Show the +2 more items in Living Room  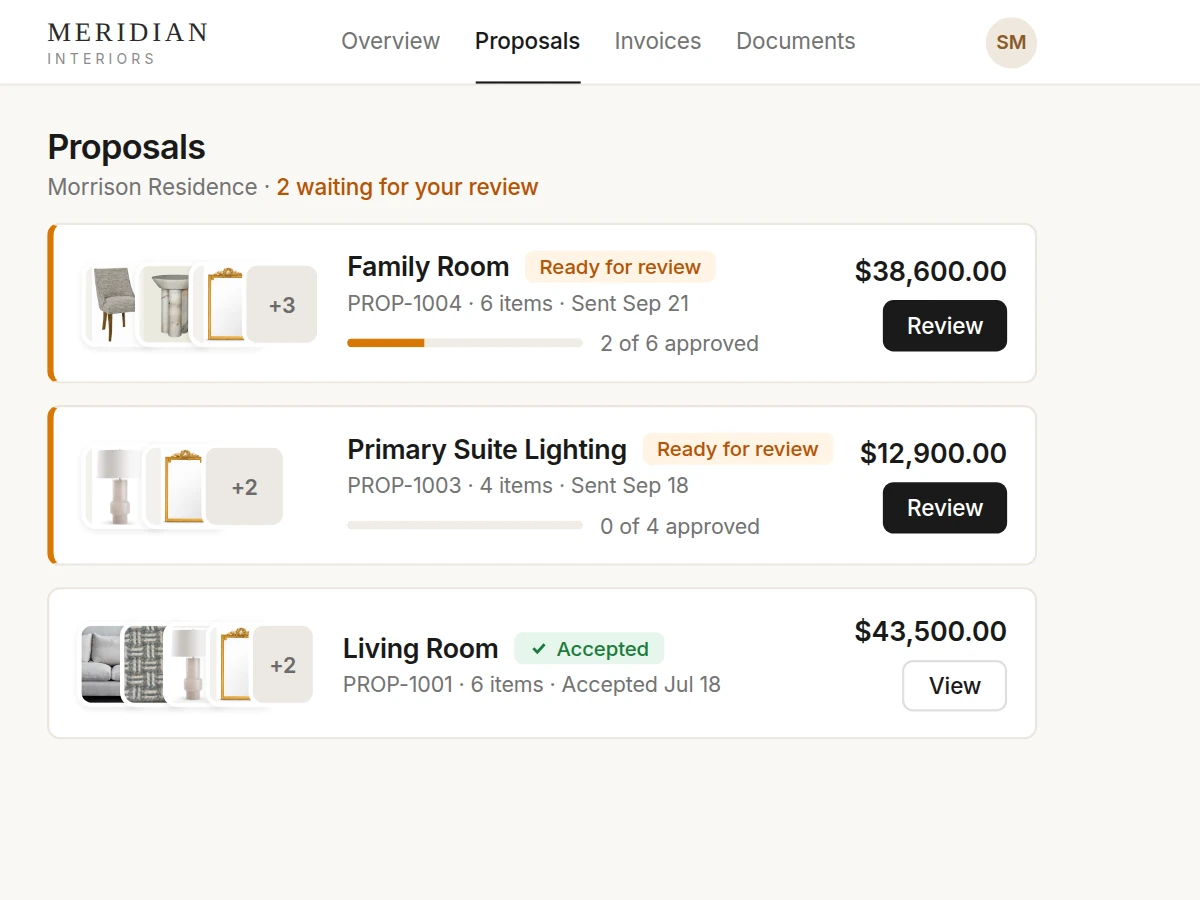(x=283, y=665)
